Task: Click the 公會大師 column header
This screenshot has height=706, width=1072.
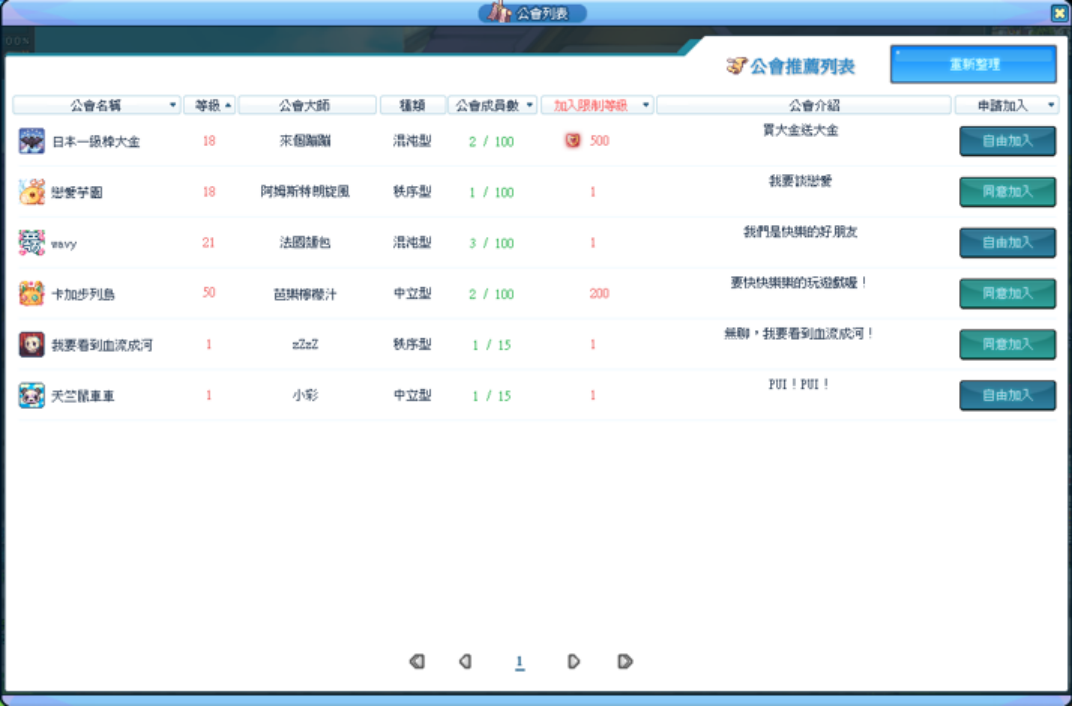Action: pos(307,105)
